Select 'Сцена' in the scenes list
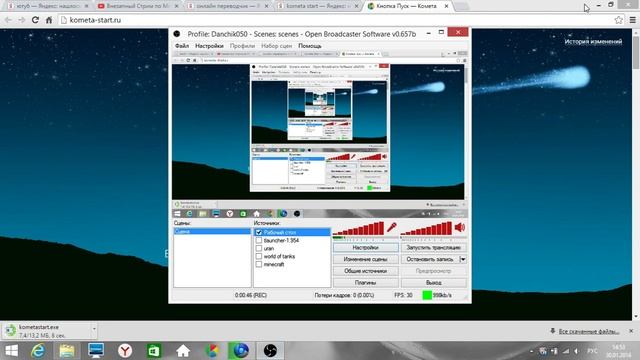This screenshot has height=360, width=640. coord(212,231)
